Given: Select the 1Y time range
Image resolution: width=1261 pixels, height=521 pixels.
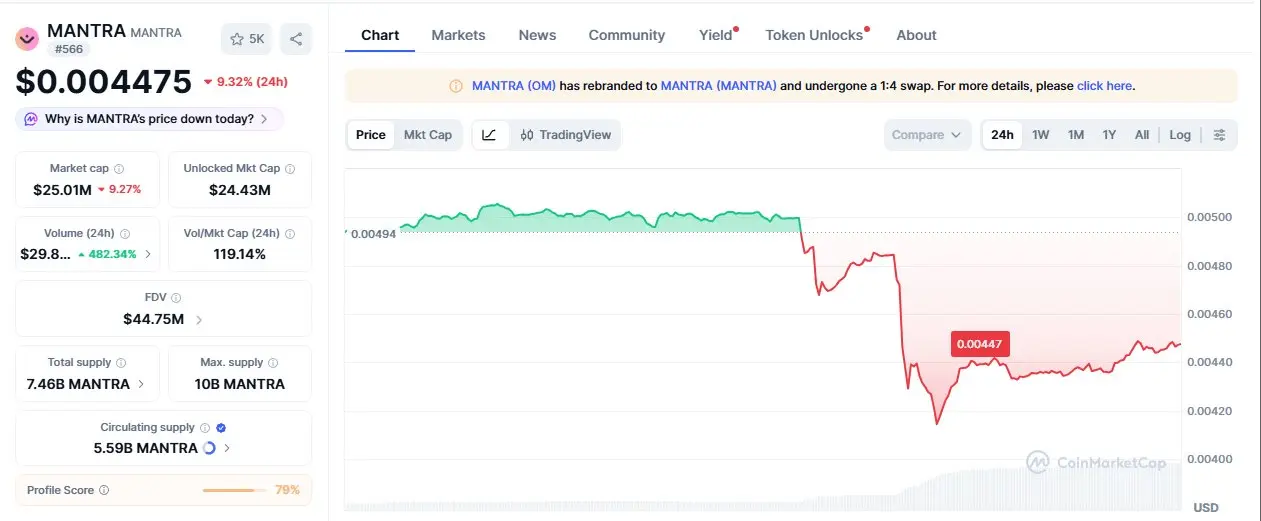Looking at the screenshot, I should (x=1109, y=135).
